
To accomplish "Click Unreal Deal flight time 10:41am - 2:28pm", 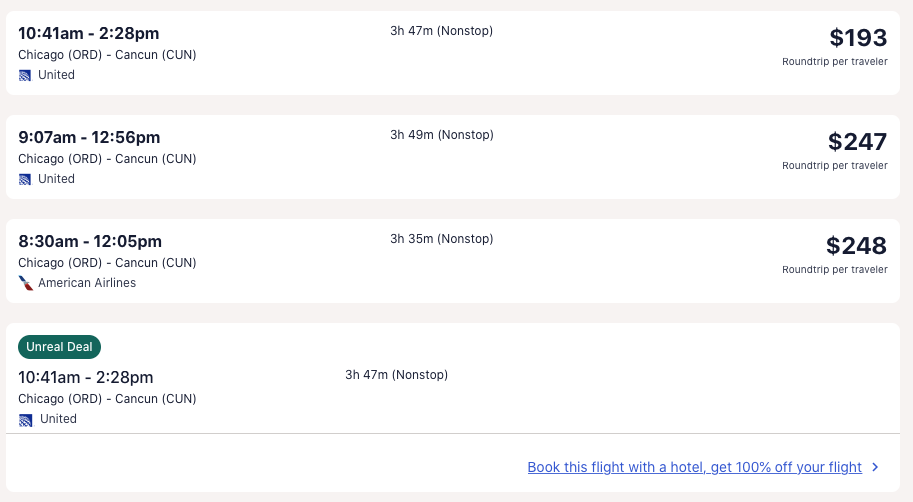I will click(x=86, y=377).
